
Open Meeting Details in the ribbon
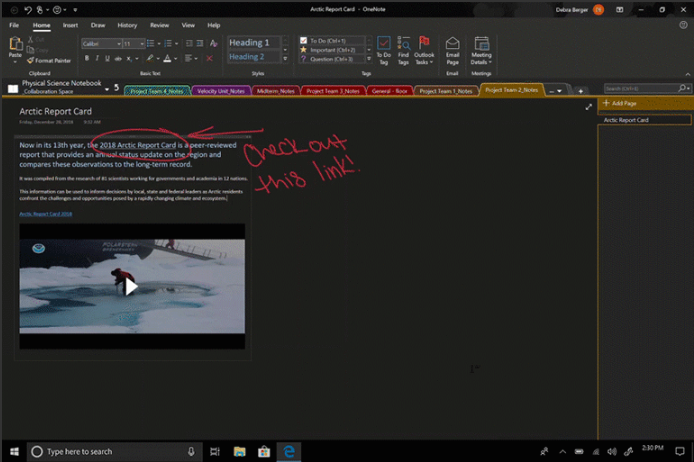(481, 50)
